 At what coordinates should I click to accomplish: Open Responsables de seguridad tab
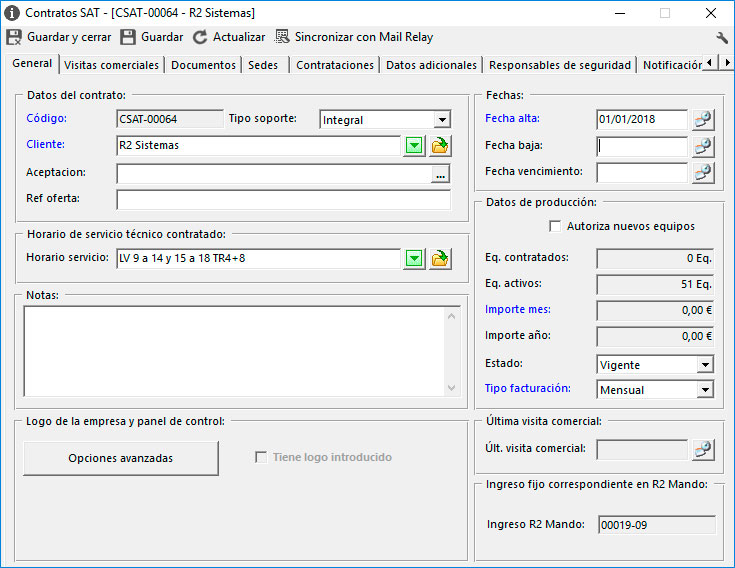tap(560, 65)
